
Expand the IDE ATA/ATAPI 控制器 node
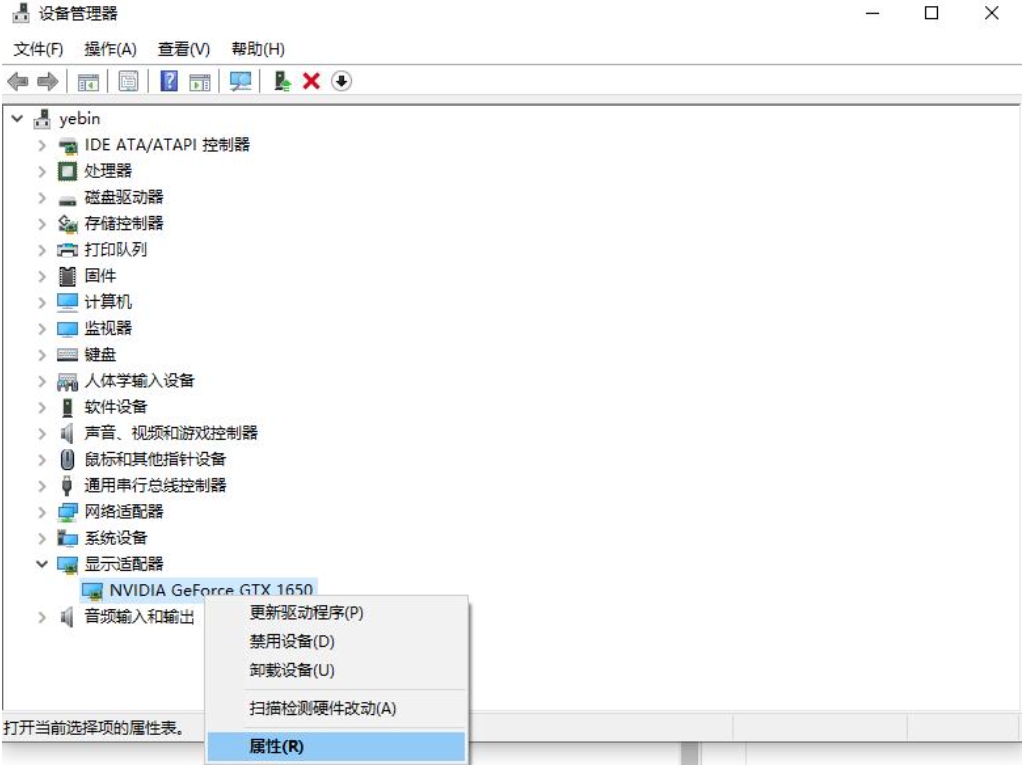point(42,145)
